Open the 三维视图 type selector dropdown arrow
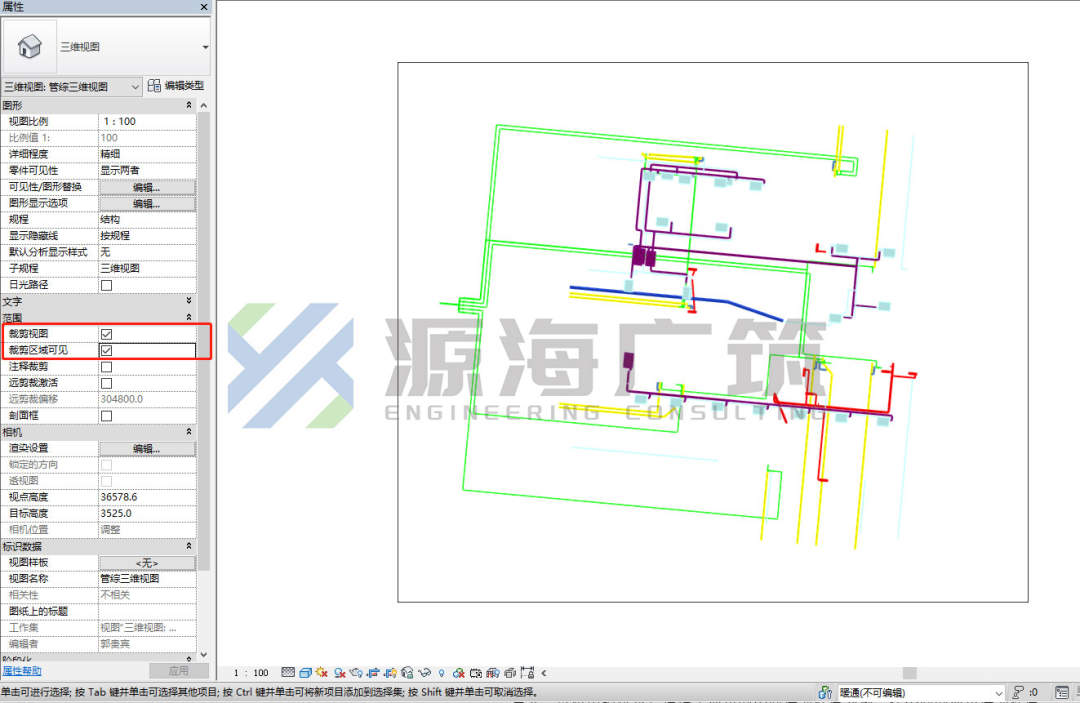 coord(205,48)
